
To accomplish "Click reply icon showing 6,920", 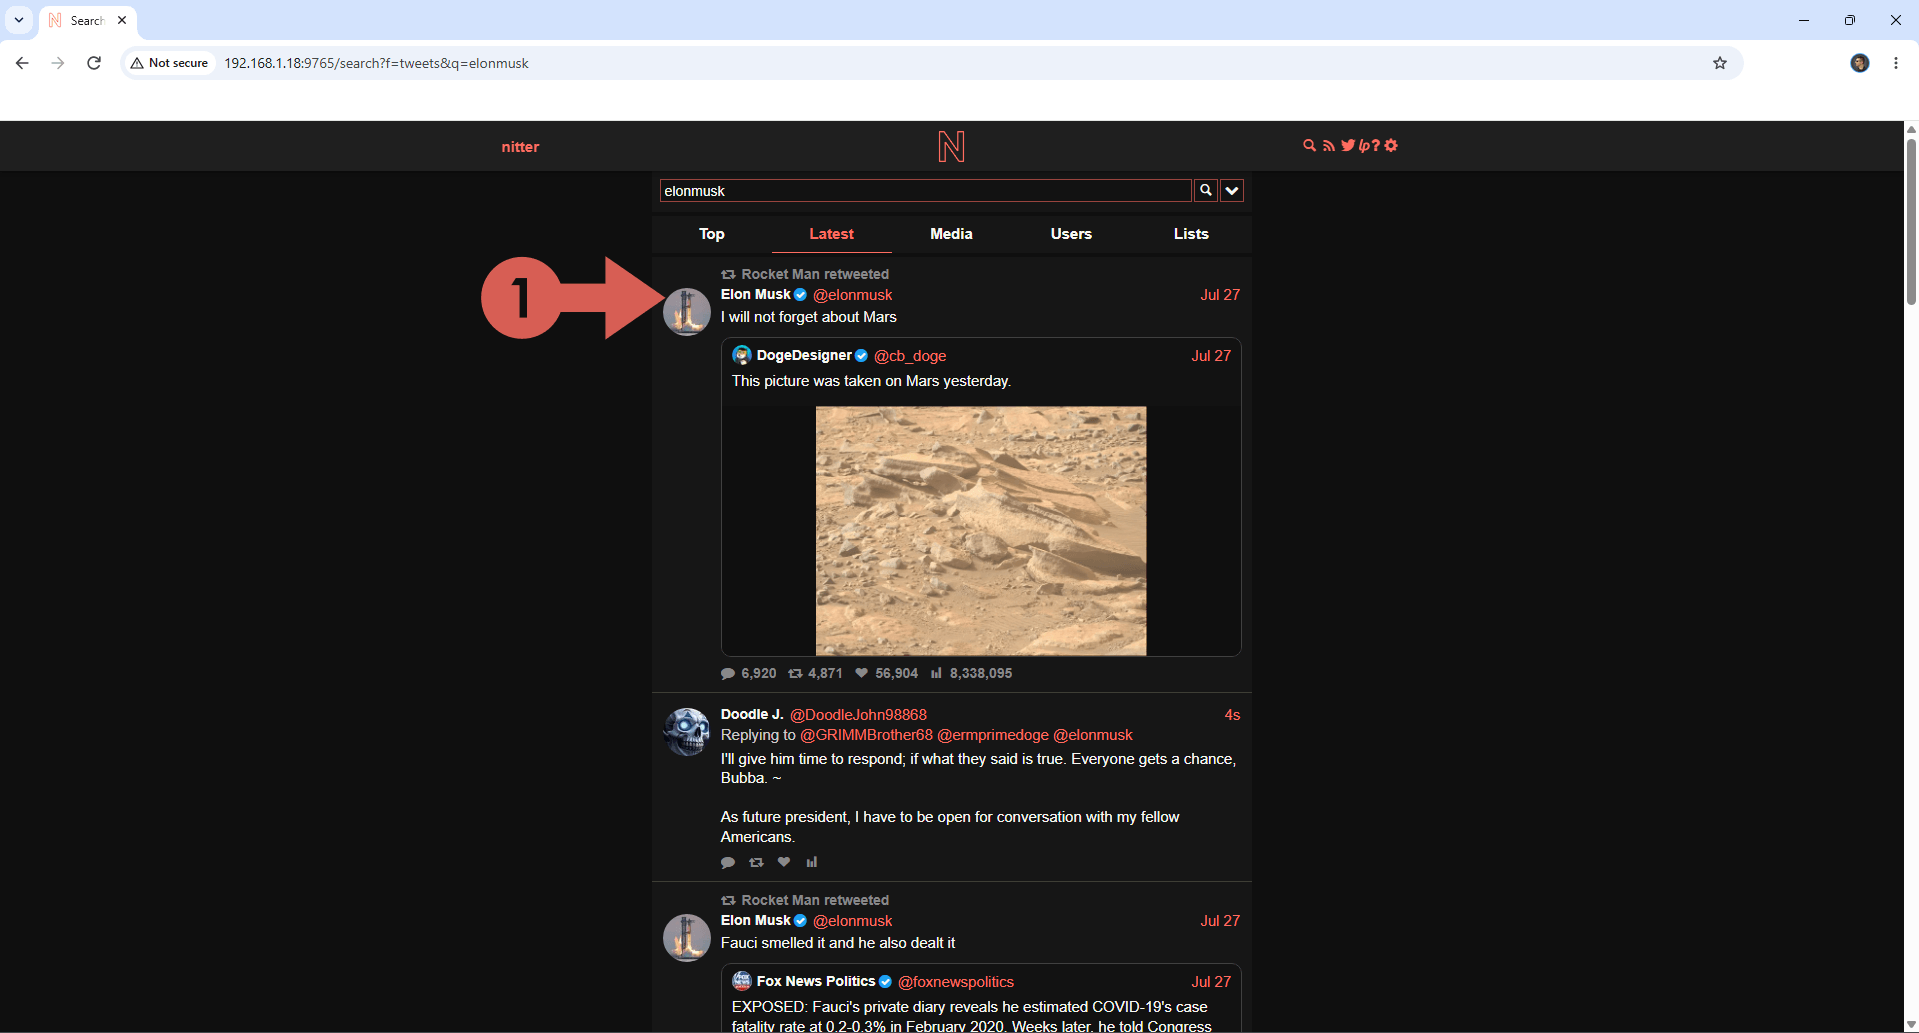I will (728, 674).
